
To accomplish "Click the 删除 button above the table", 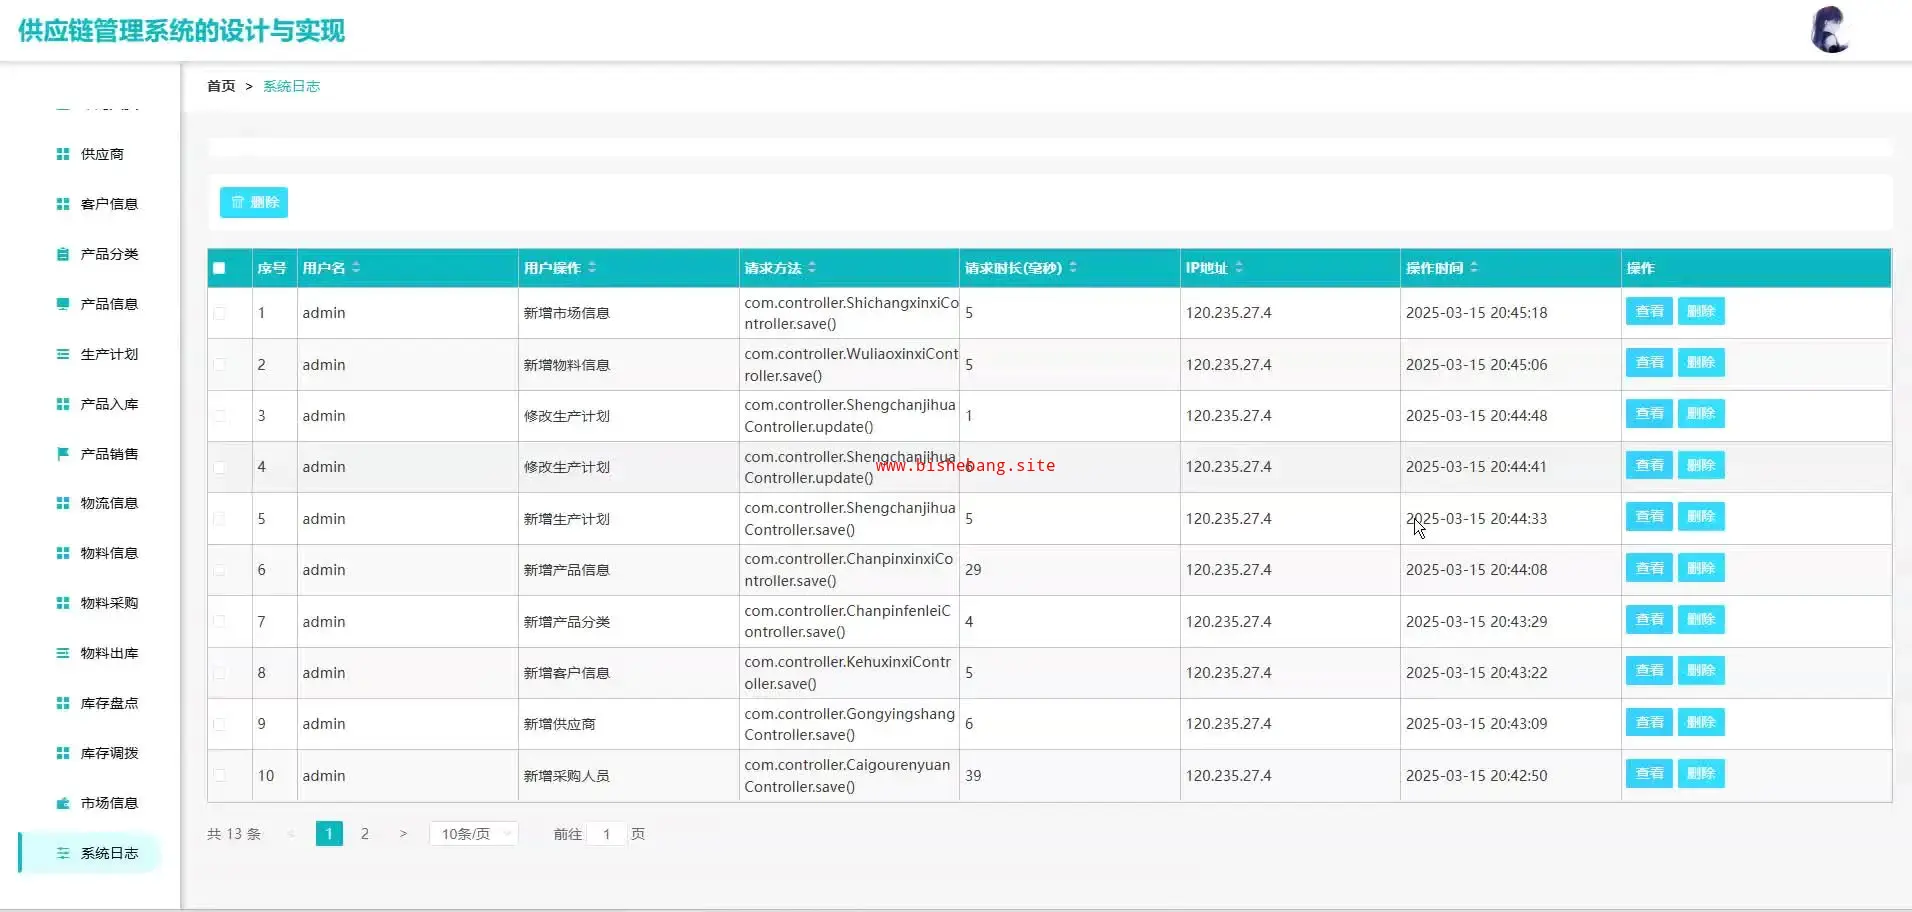I will point(254,202).
